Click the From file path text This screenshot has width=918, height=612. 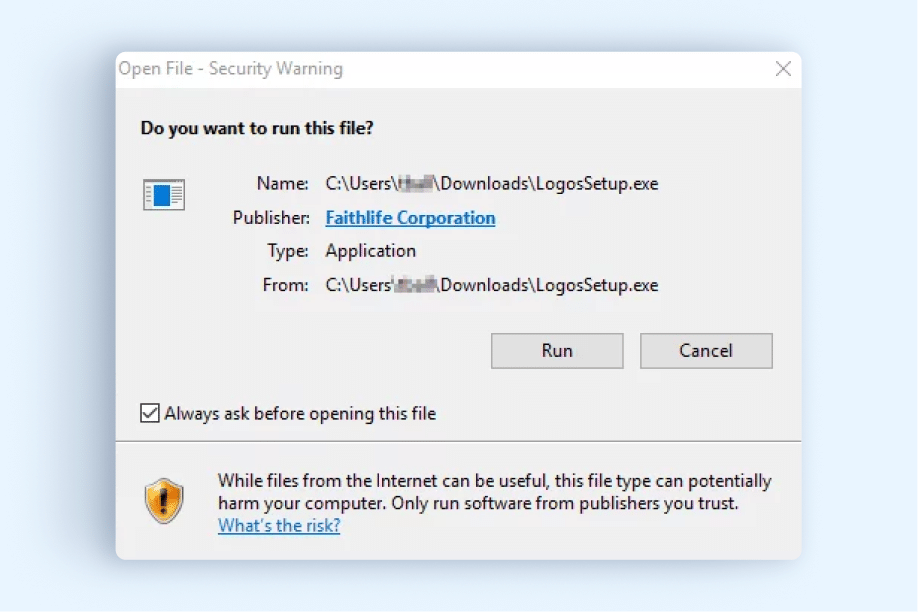(x=492, y=285)
